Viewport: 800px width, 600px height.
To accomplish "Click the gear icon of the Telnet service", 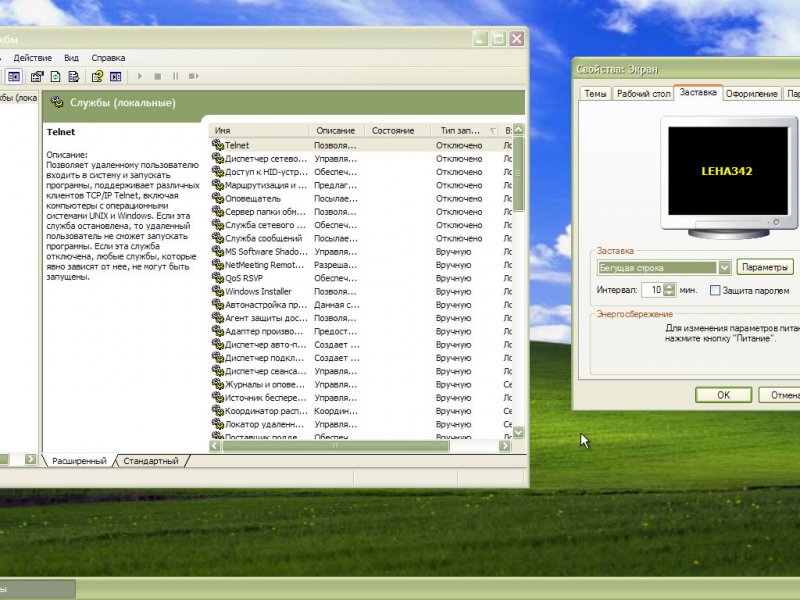I will pyautogui.click(x=218, y=145).
